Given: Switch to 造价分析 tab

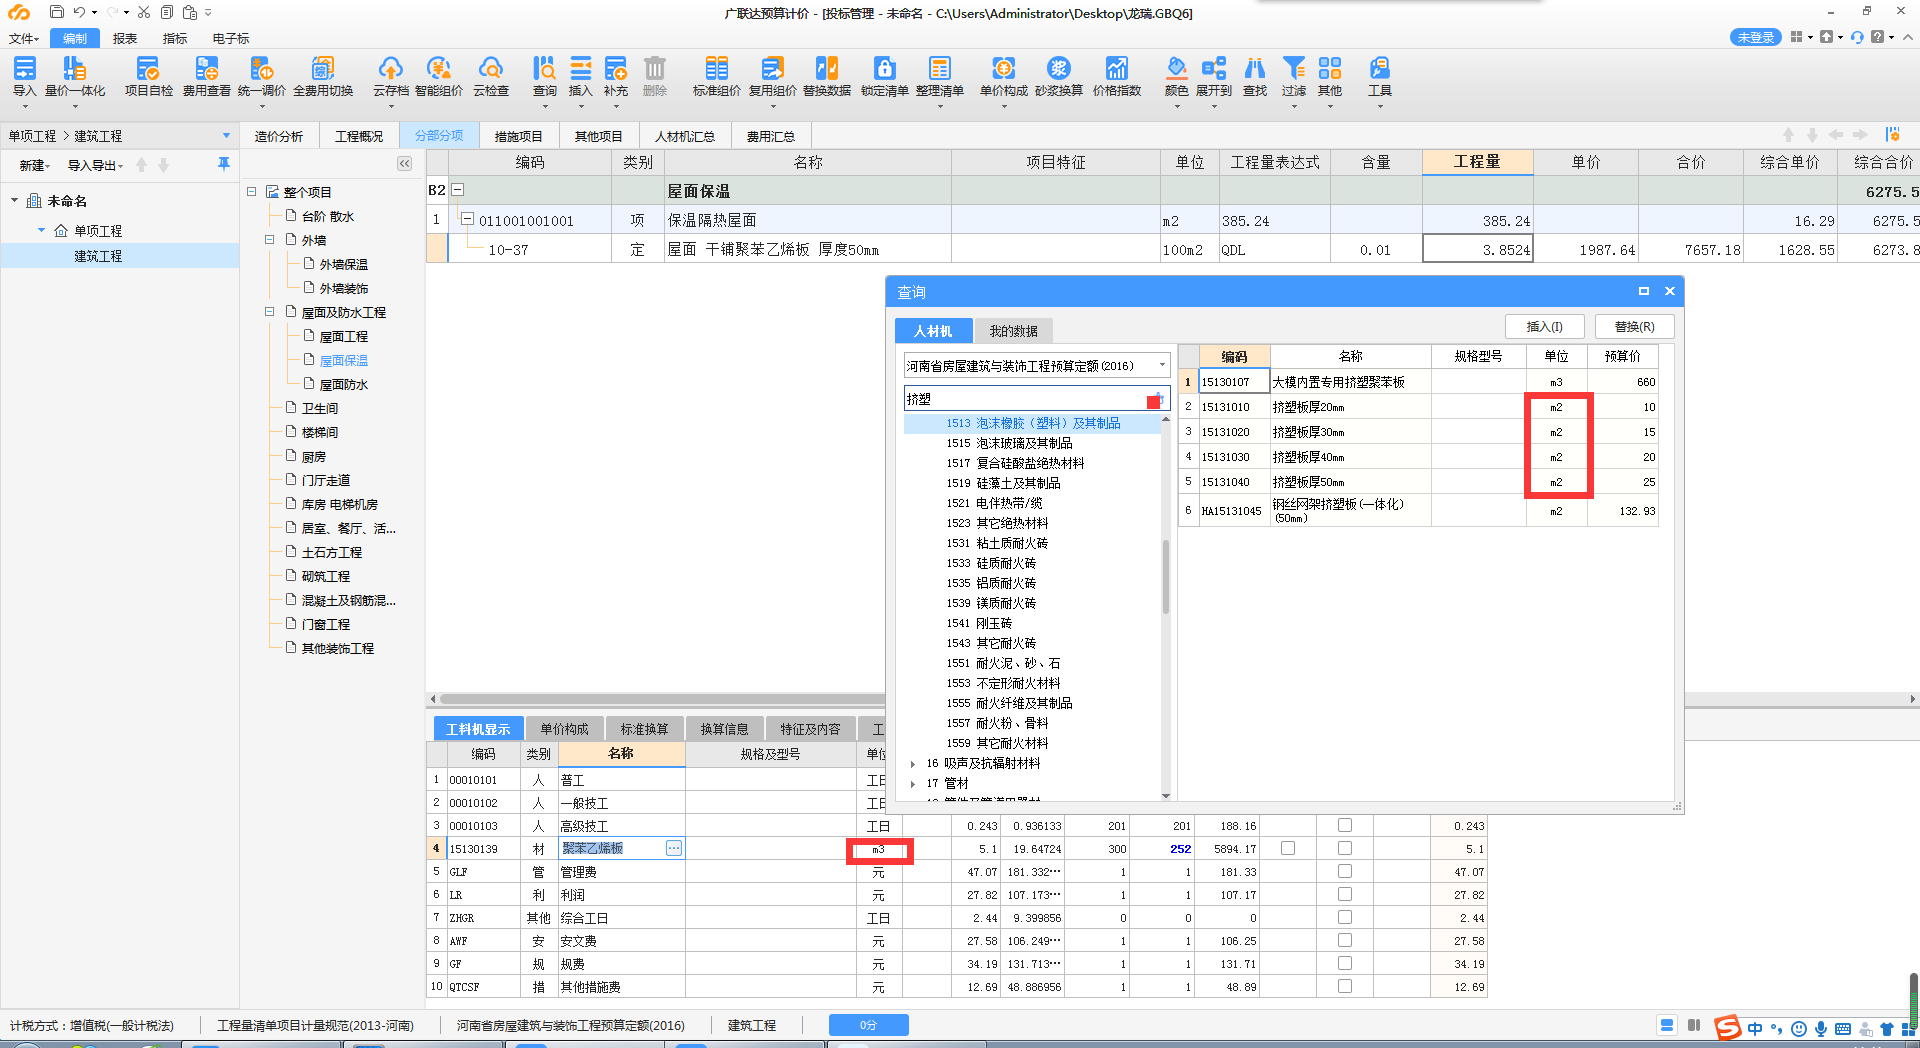Looking at the screenshot, I should click(278, 136).
